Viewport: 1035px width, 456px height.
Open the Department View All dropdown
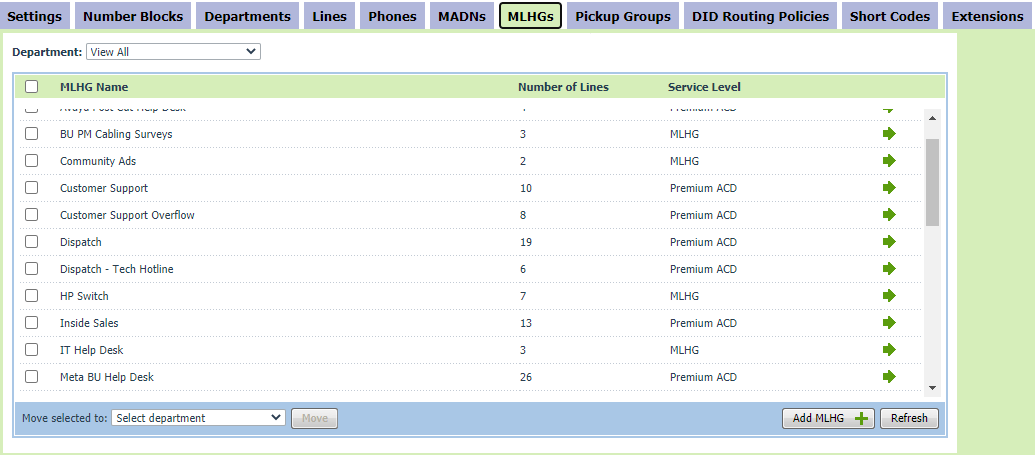174,51
